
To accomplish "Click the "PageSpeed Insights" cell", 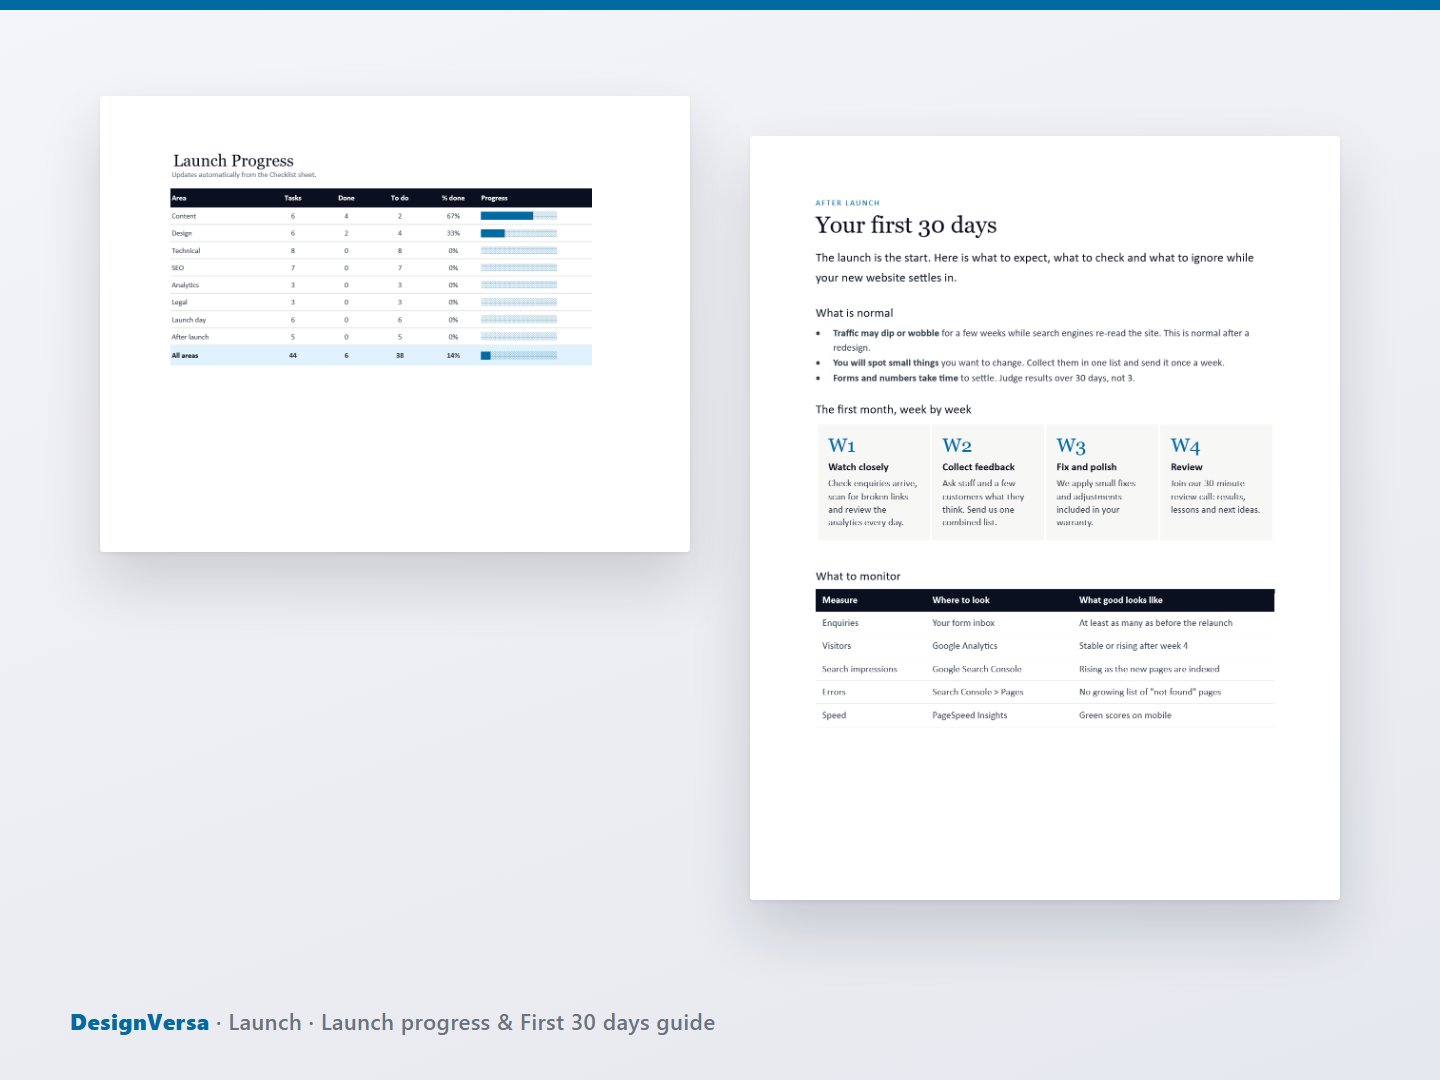I will tap(970, 715).
